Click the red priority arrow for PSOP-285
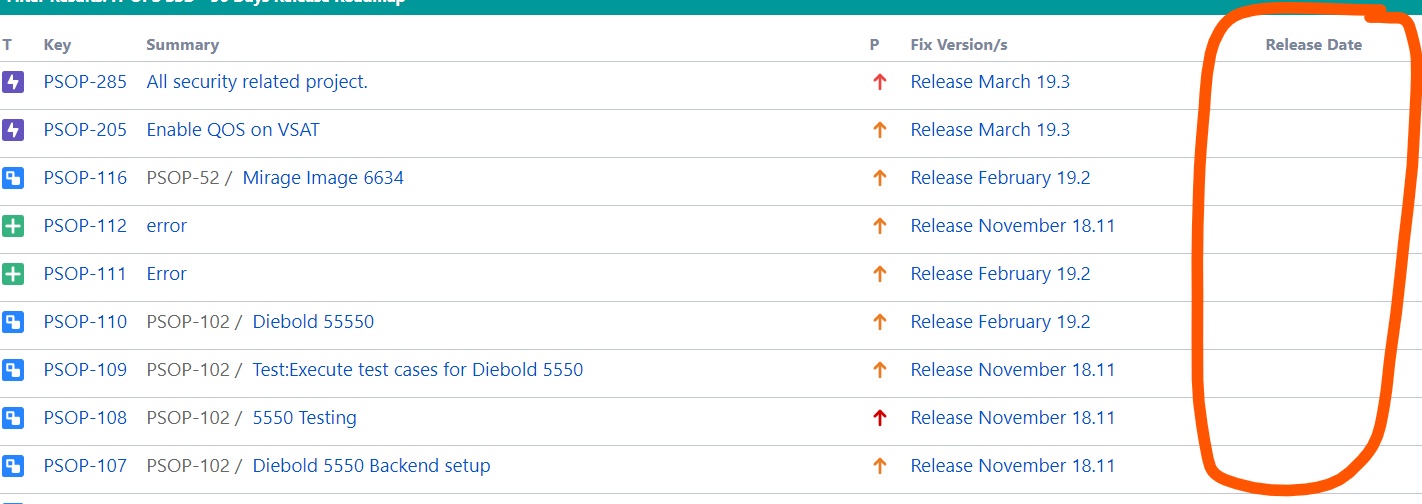 pyautogui.click(x=880, y=82)
